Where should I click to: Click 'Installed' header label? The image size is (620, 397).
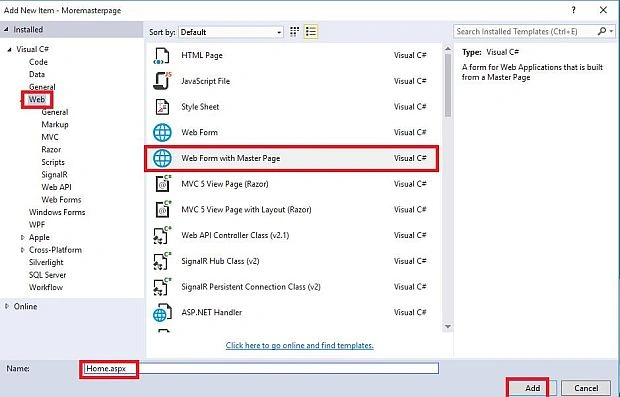[x=28, y=30]
